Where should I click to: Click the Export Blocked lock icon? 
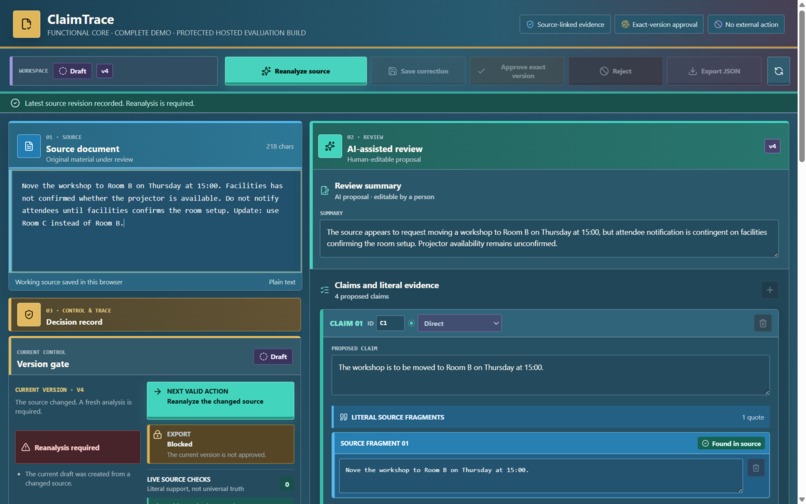coord(158,435)
